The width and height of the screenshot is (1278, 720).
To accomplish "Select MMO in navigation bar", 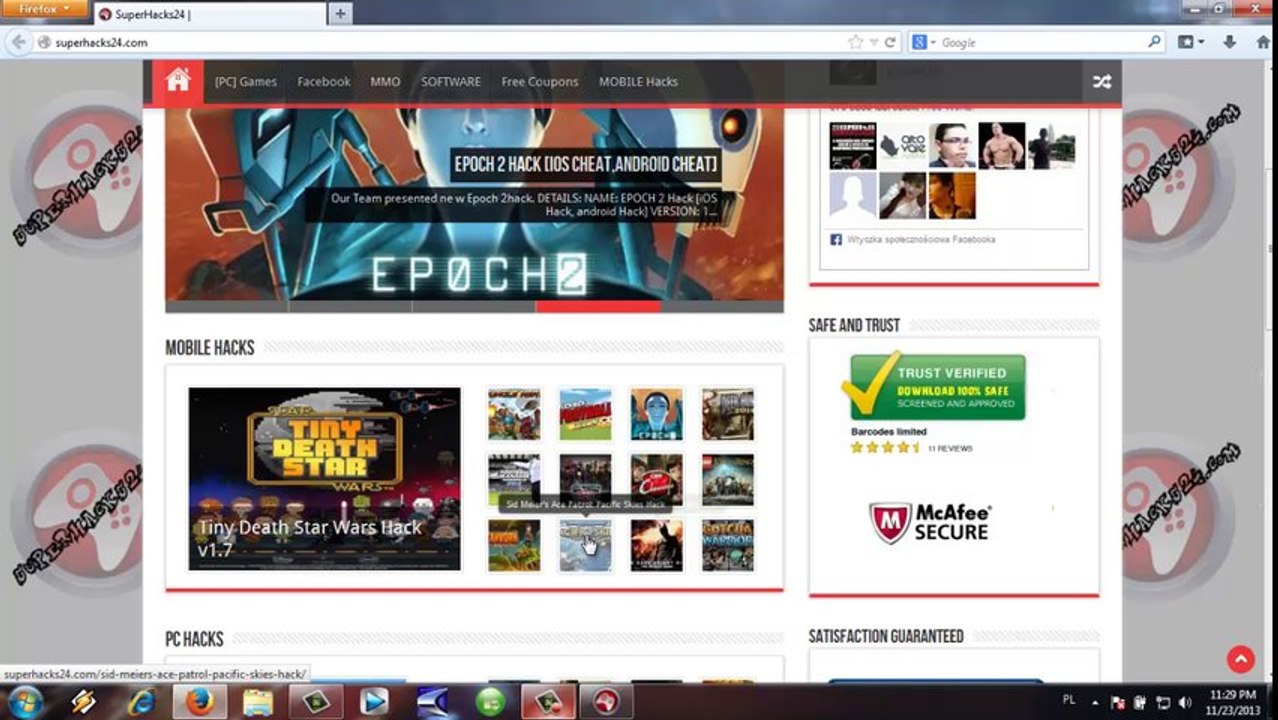I will 385,82.
